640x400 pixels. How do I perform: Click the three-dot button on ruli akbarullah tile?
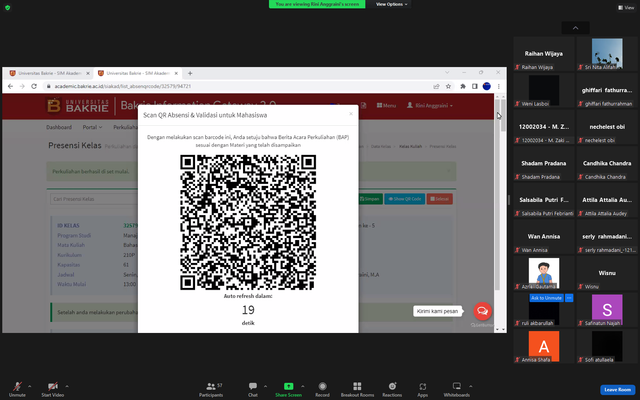point(569,298)
